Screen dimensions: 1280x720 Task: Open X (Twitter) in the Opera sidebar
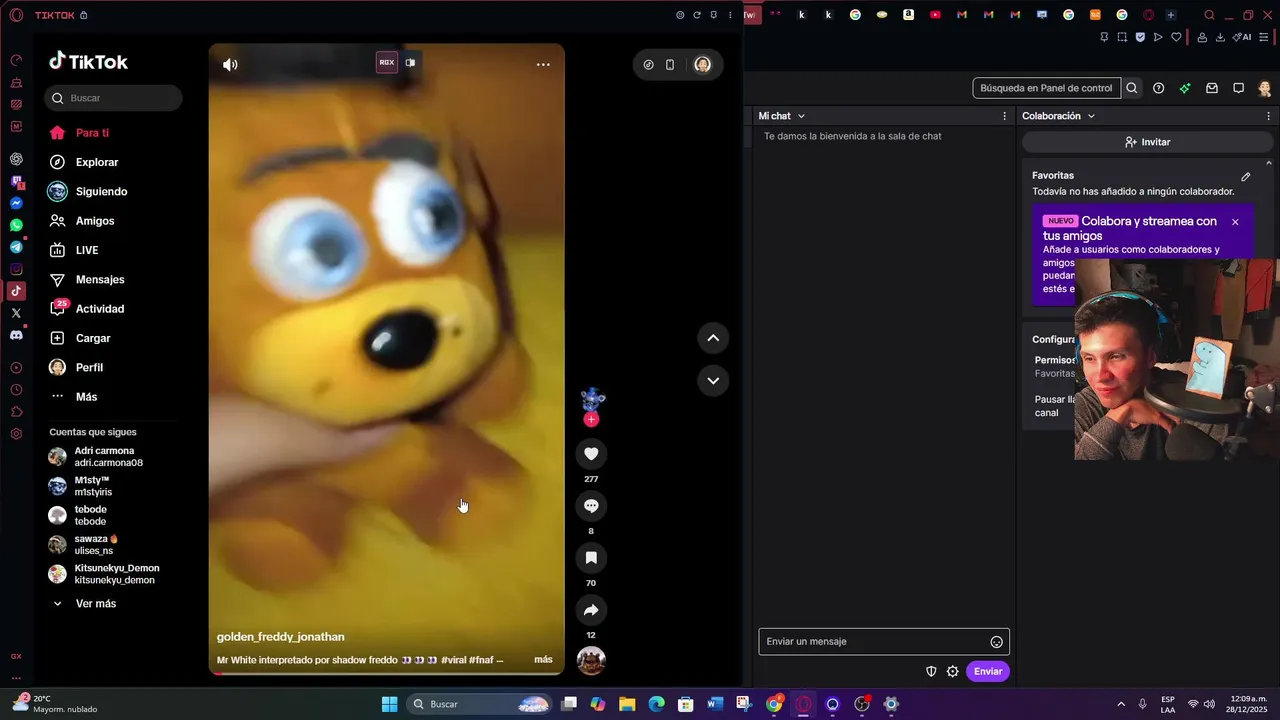pyautogui.click(x=16, y=313)
